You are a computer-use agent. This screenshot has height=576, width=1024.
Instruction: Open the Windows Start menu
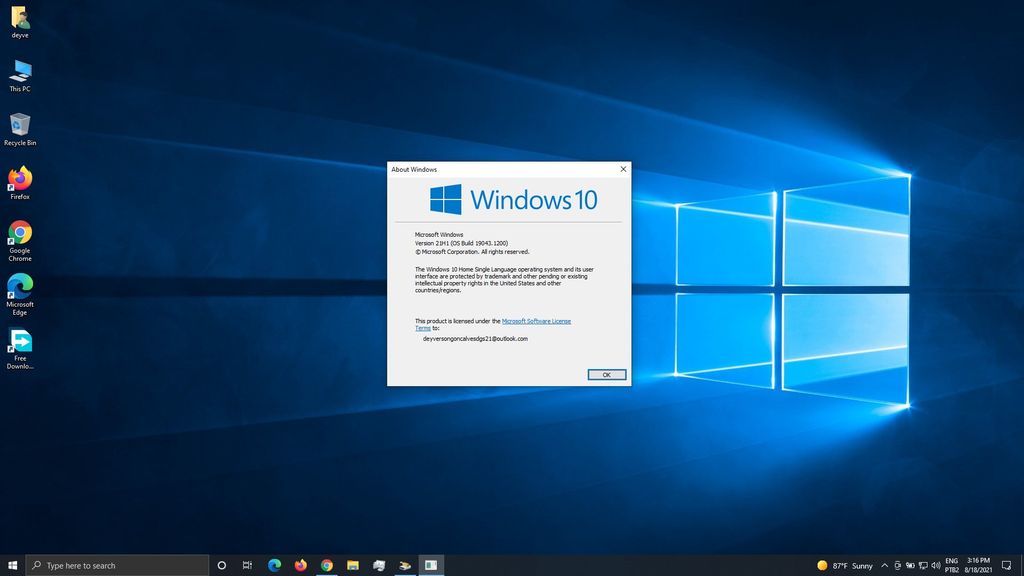point(12,565)
